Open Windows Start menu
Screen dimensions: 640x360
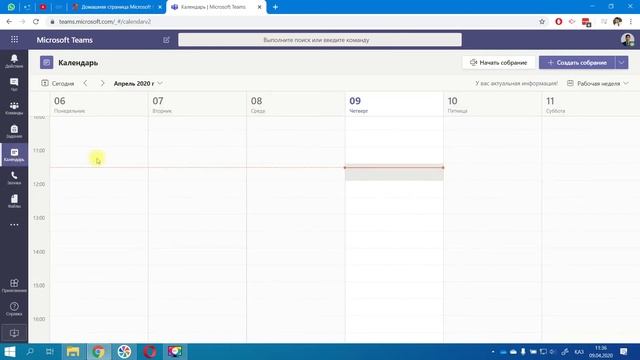click(x=9, y=351)
